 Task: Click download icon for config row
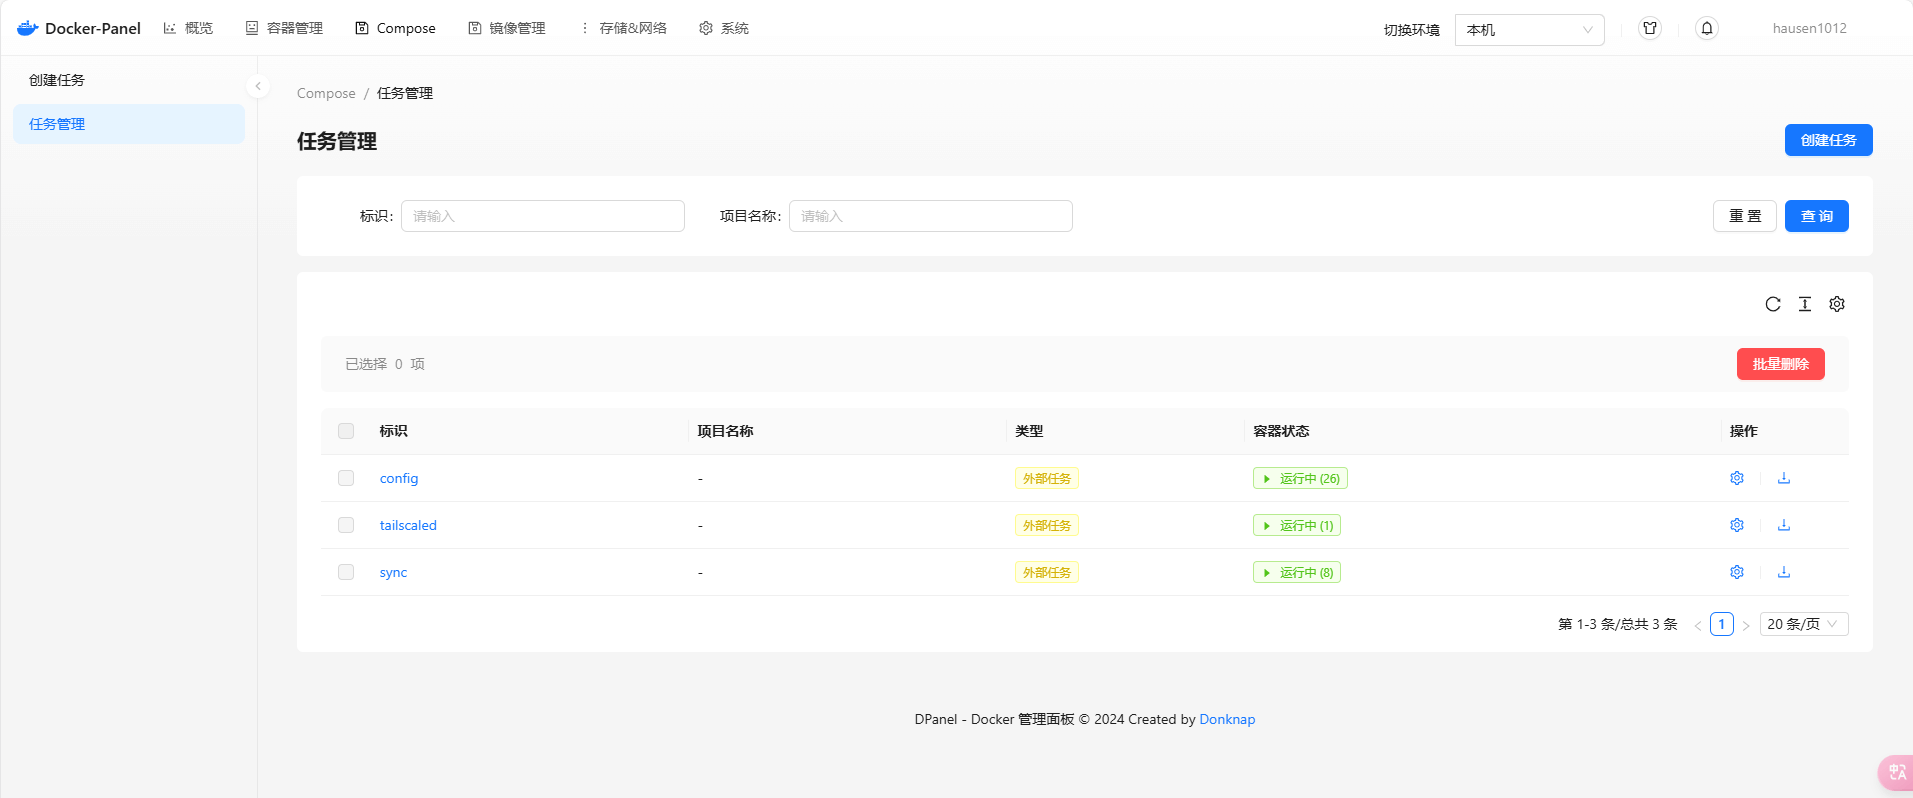point(1784,478)
